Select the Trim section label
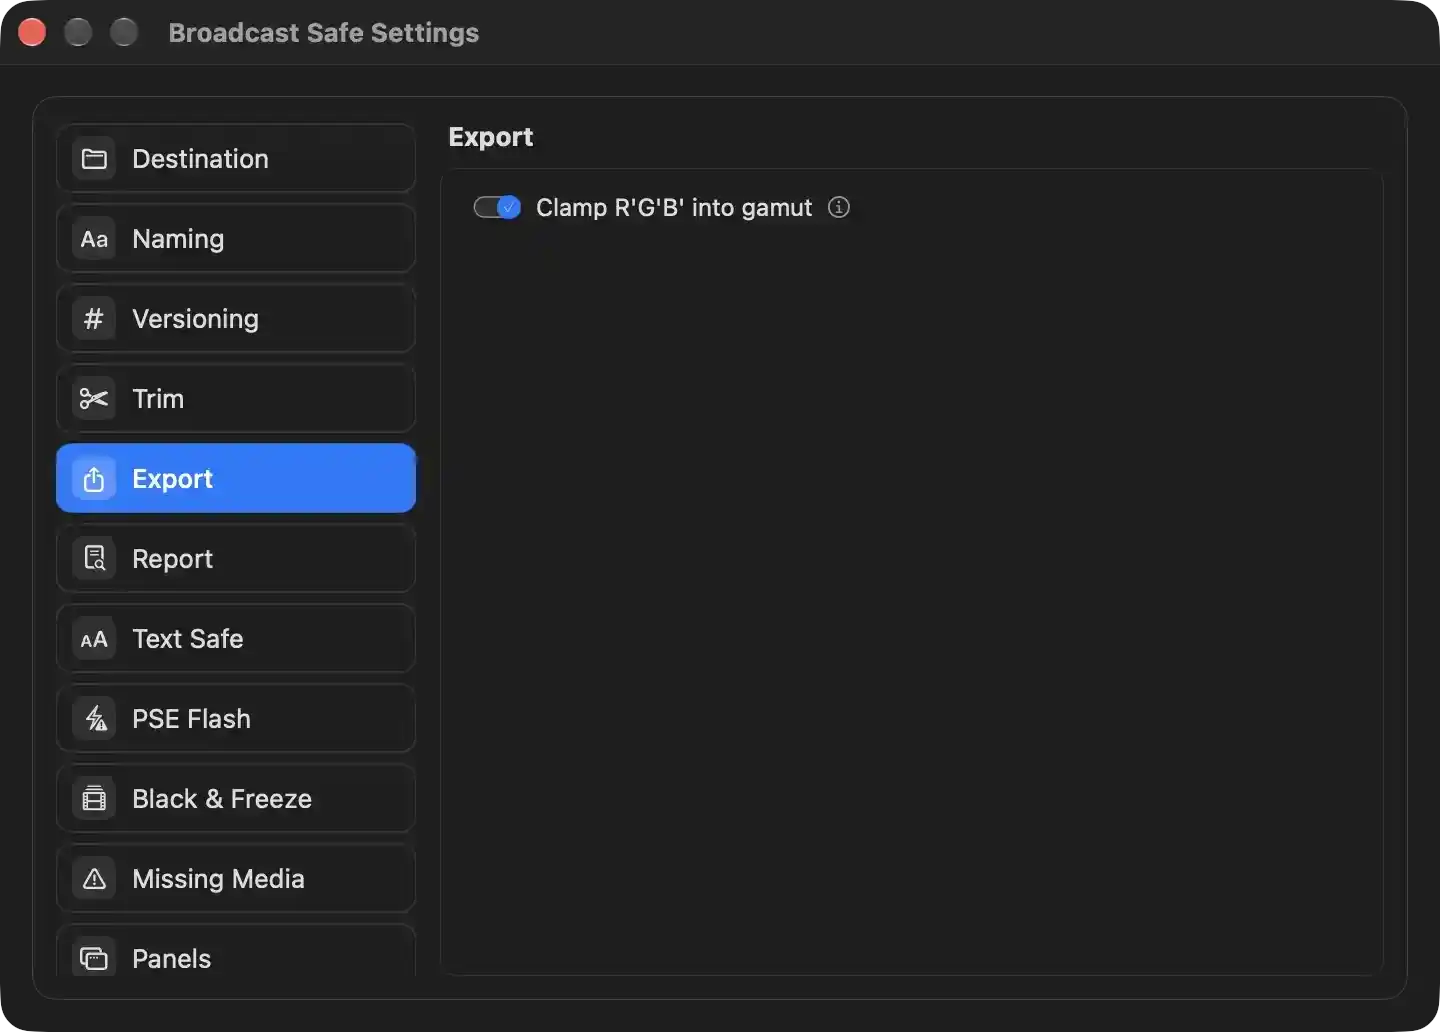This screenshot has height=1032, width=1440. point(158,399)
